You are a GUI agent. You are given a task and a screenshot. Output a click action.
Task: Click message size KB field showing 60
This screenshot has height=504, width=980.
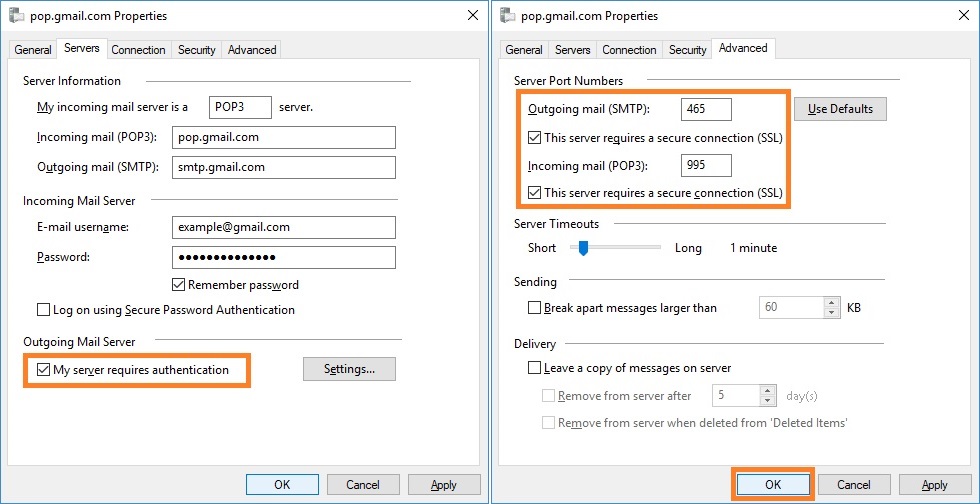pyautogui.click(x=792, y=308)
